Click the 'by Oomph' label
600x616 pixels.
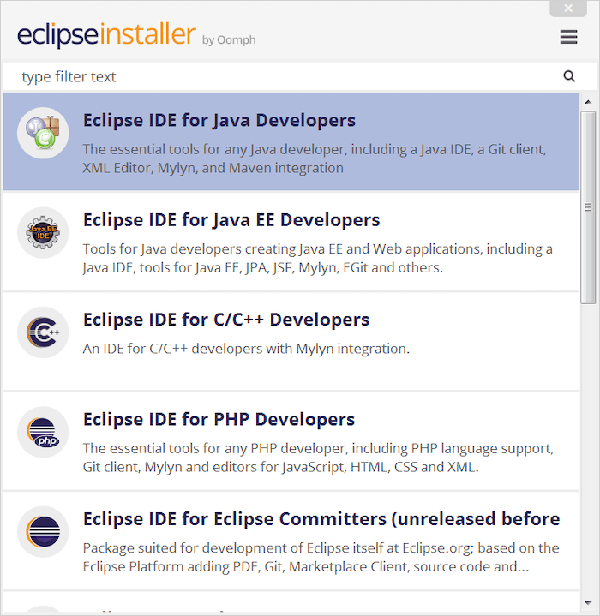pyautogui.click(x=229, y=40)
